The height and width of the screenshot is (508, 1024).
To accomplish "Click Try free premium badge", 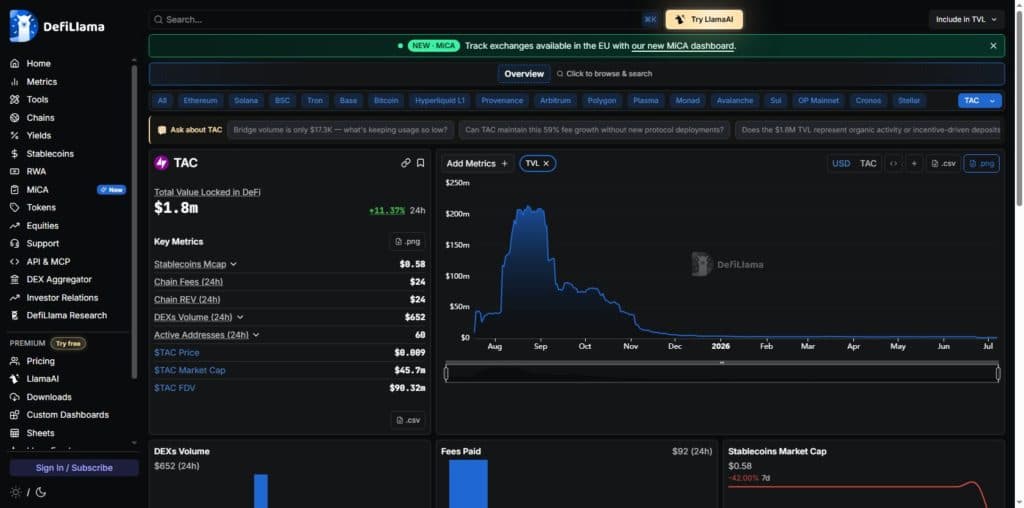I will (x=68, y=343).
